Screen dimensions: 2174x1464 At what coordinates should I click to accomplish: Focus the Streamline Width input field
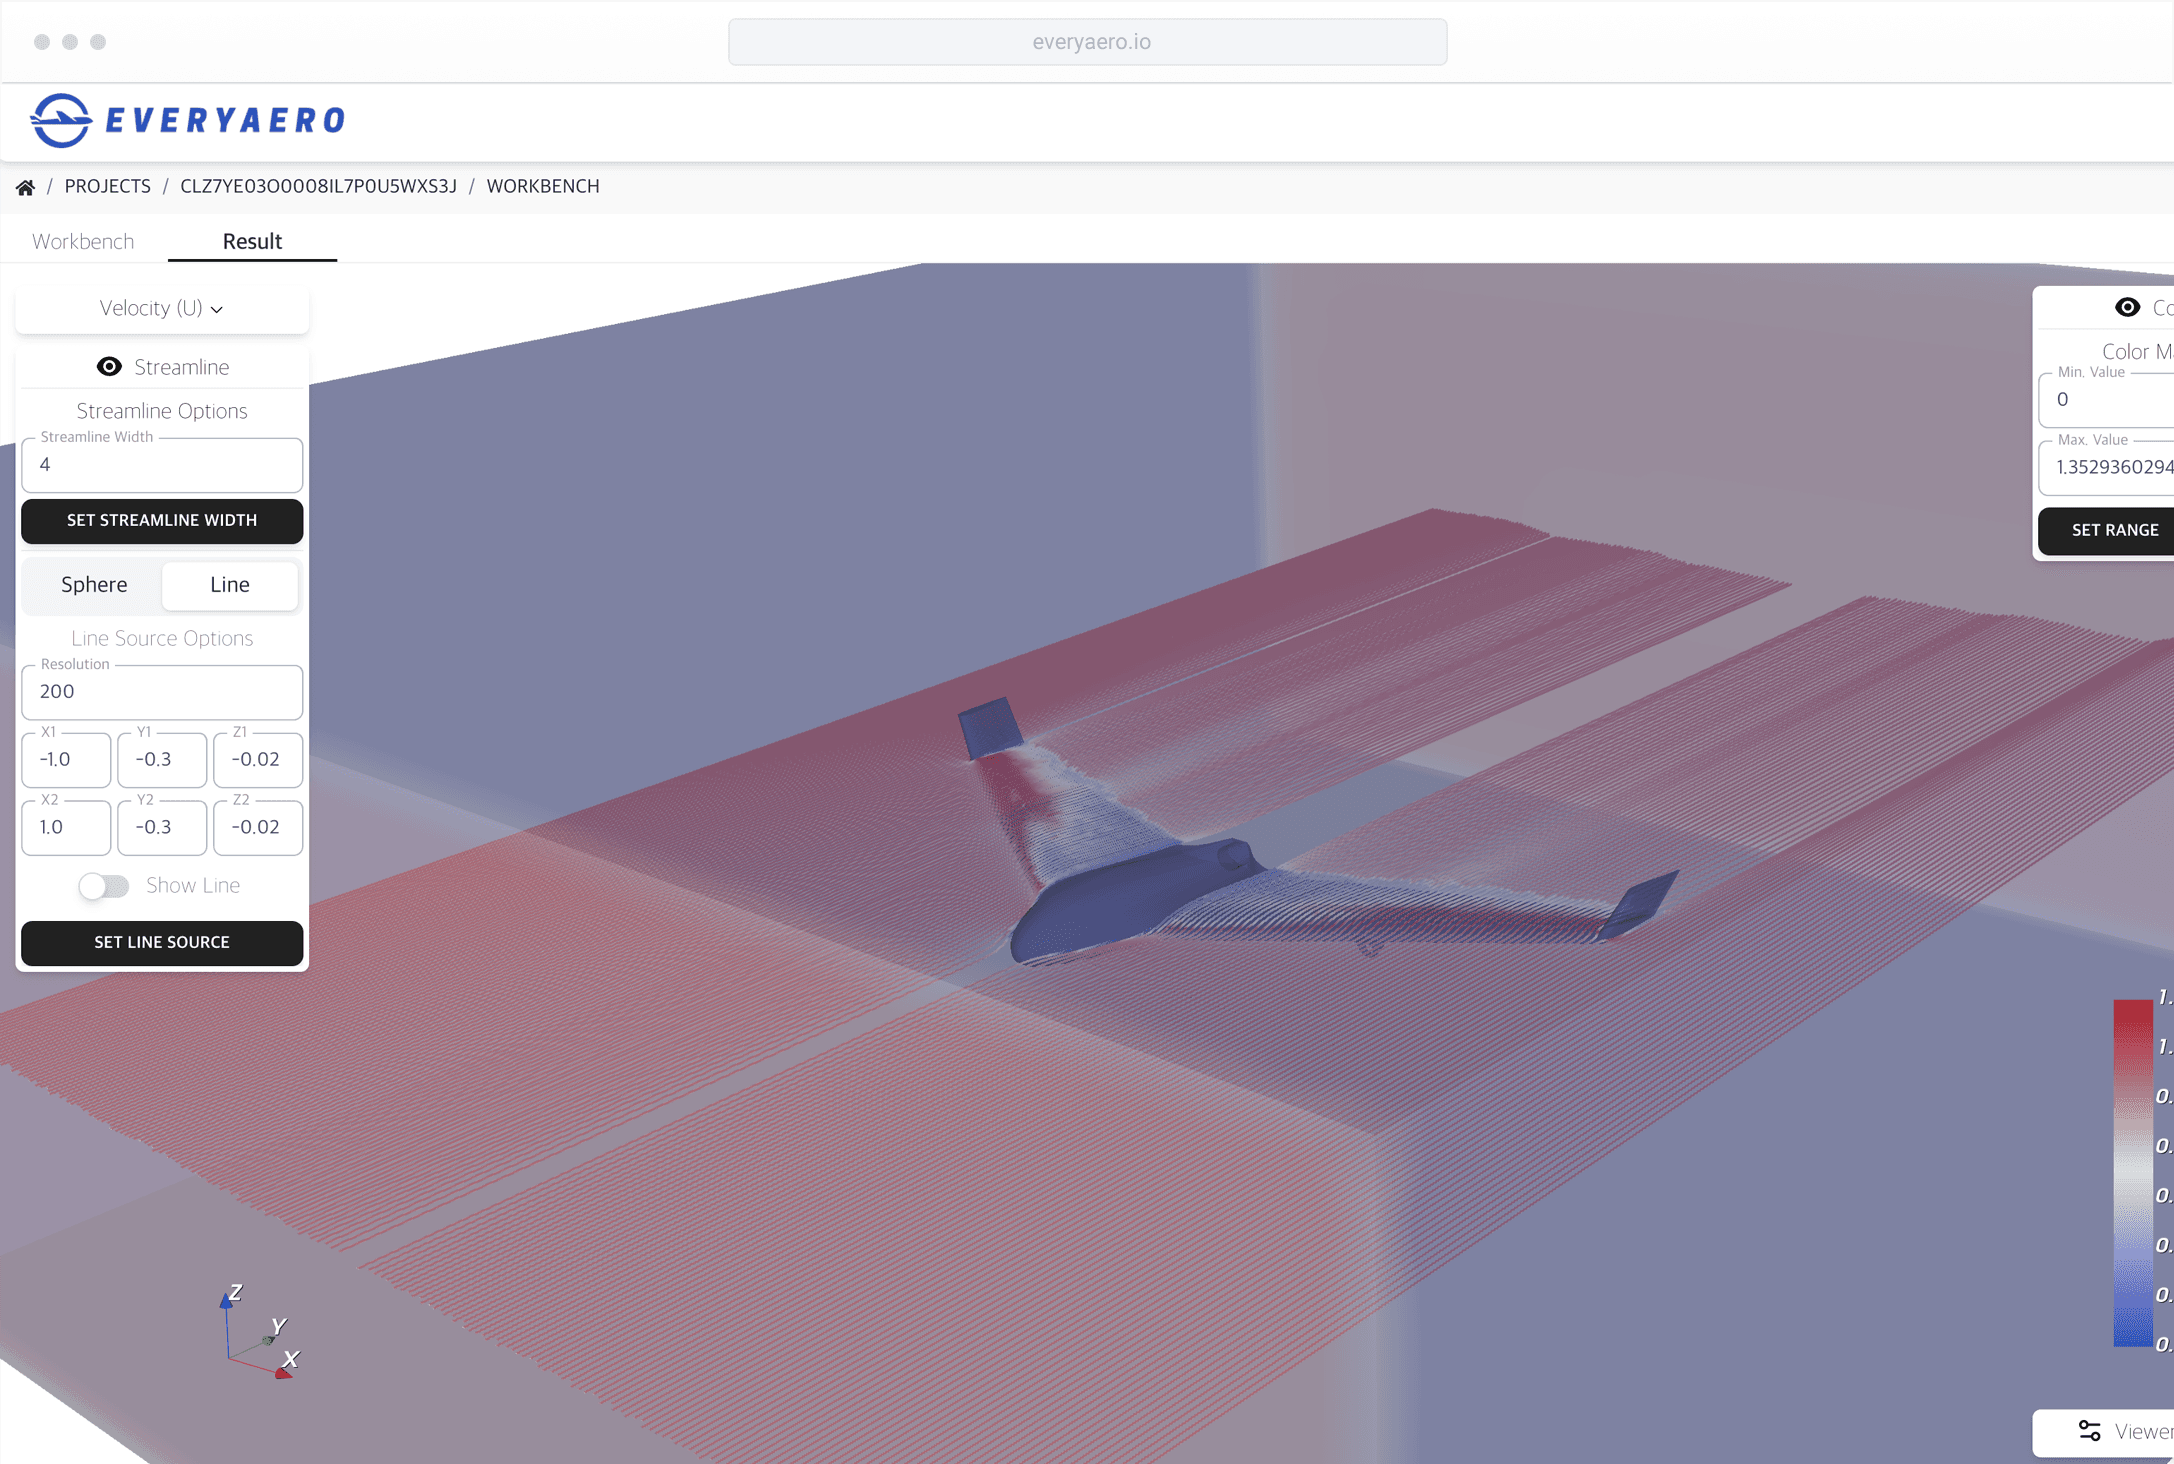(162, 465)
